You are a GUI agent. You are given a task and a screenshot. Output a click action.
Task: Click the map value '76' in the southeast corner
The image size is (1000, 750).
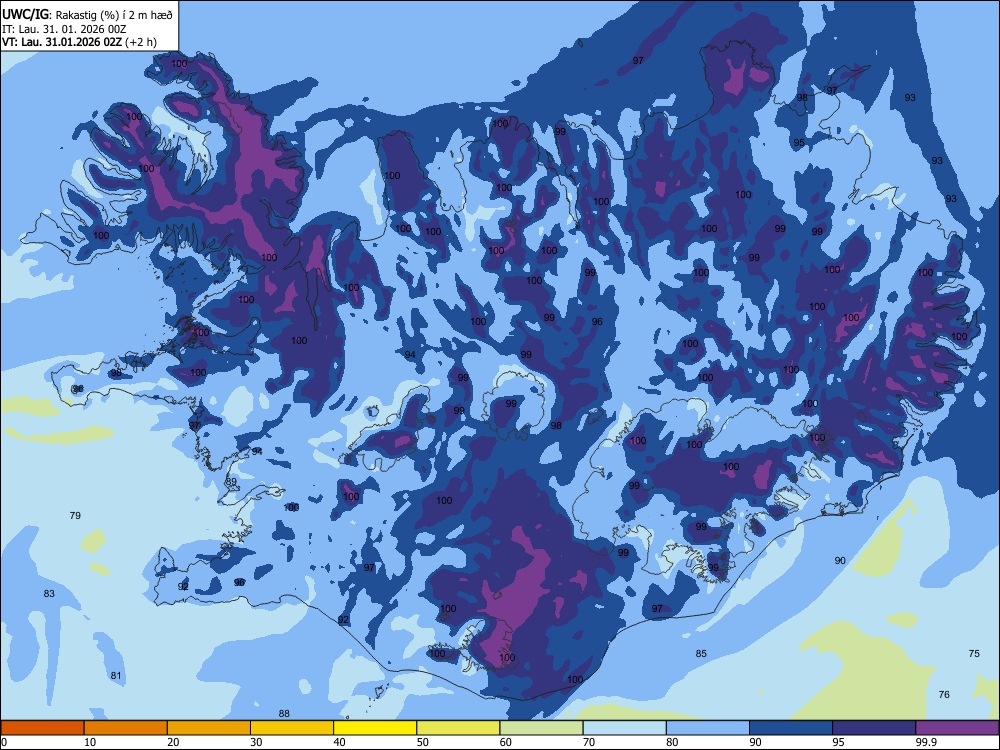pyautogui.click(x=944, y=695)
